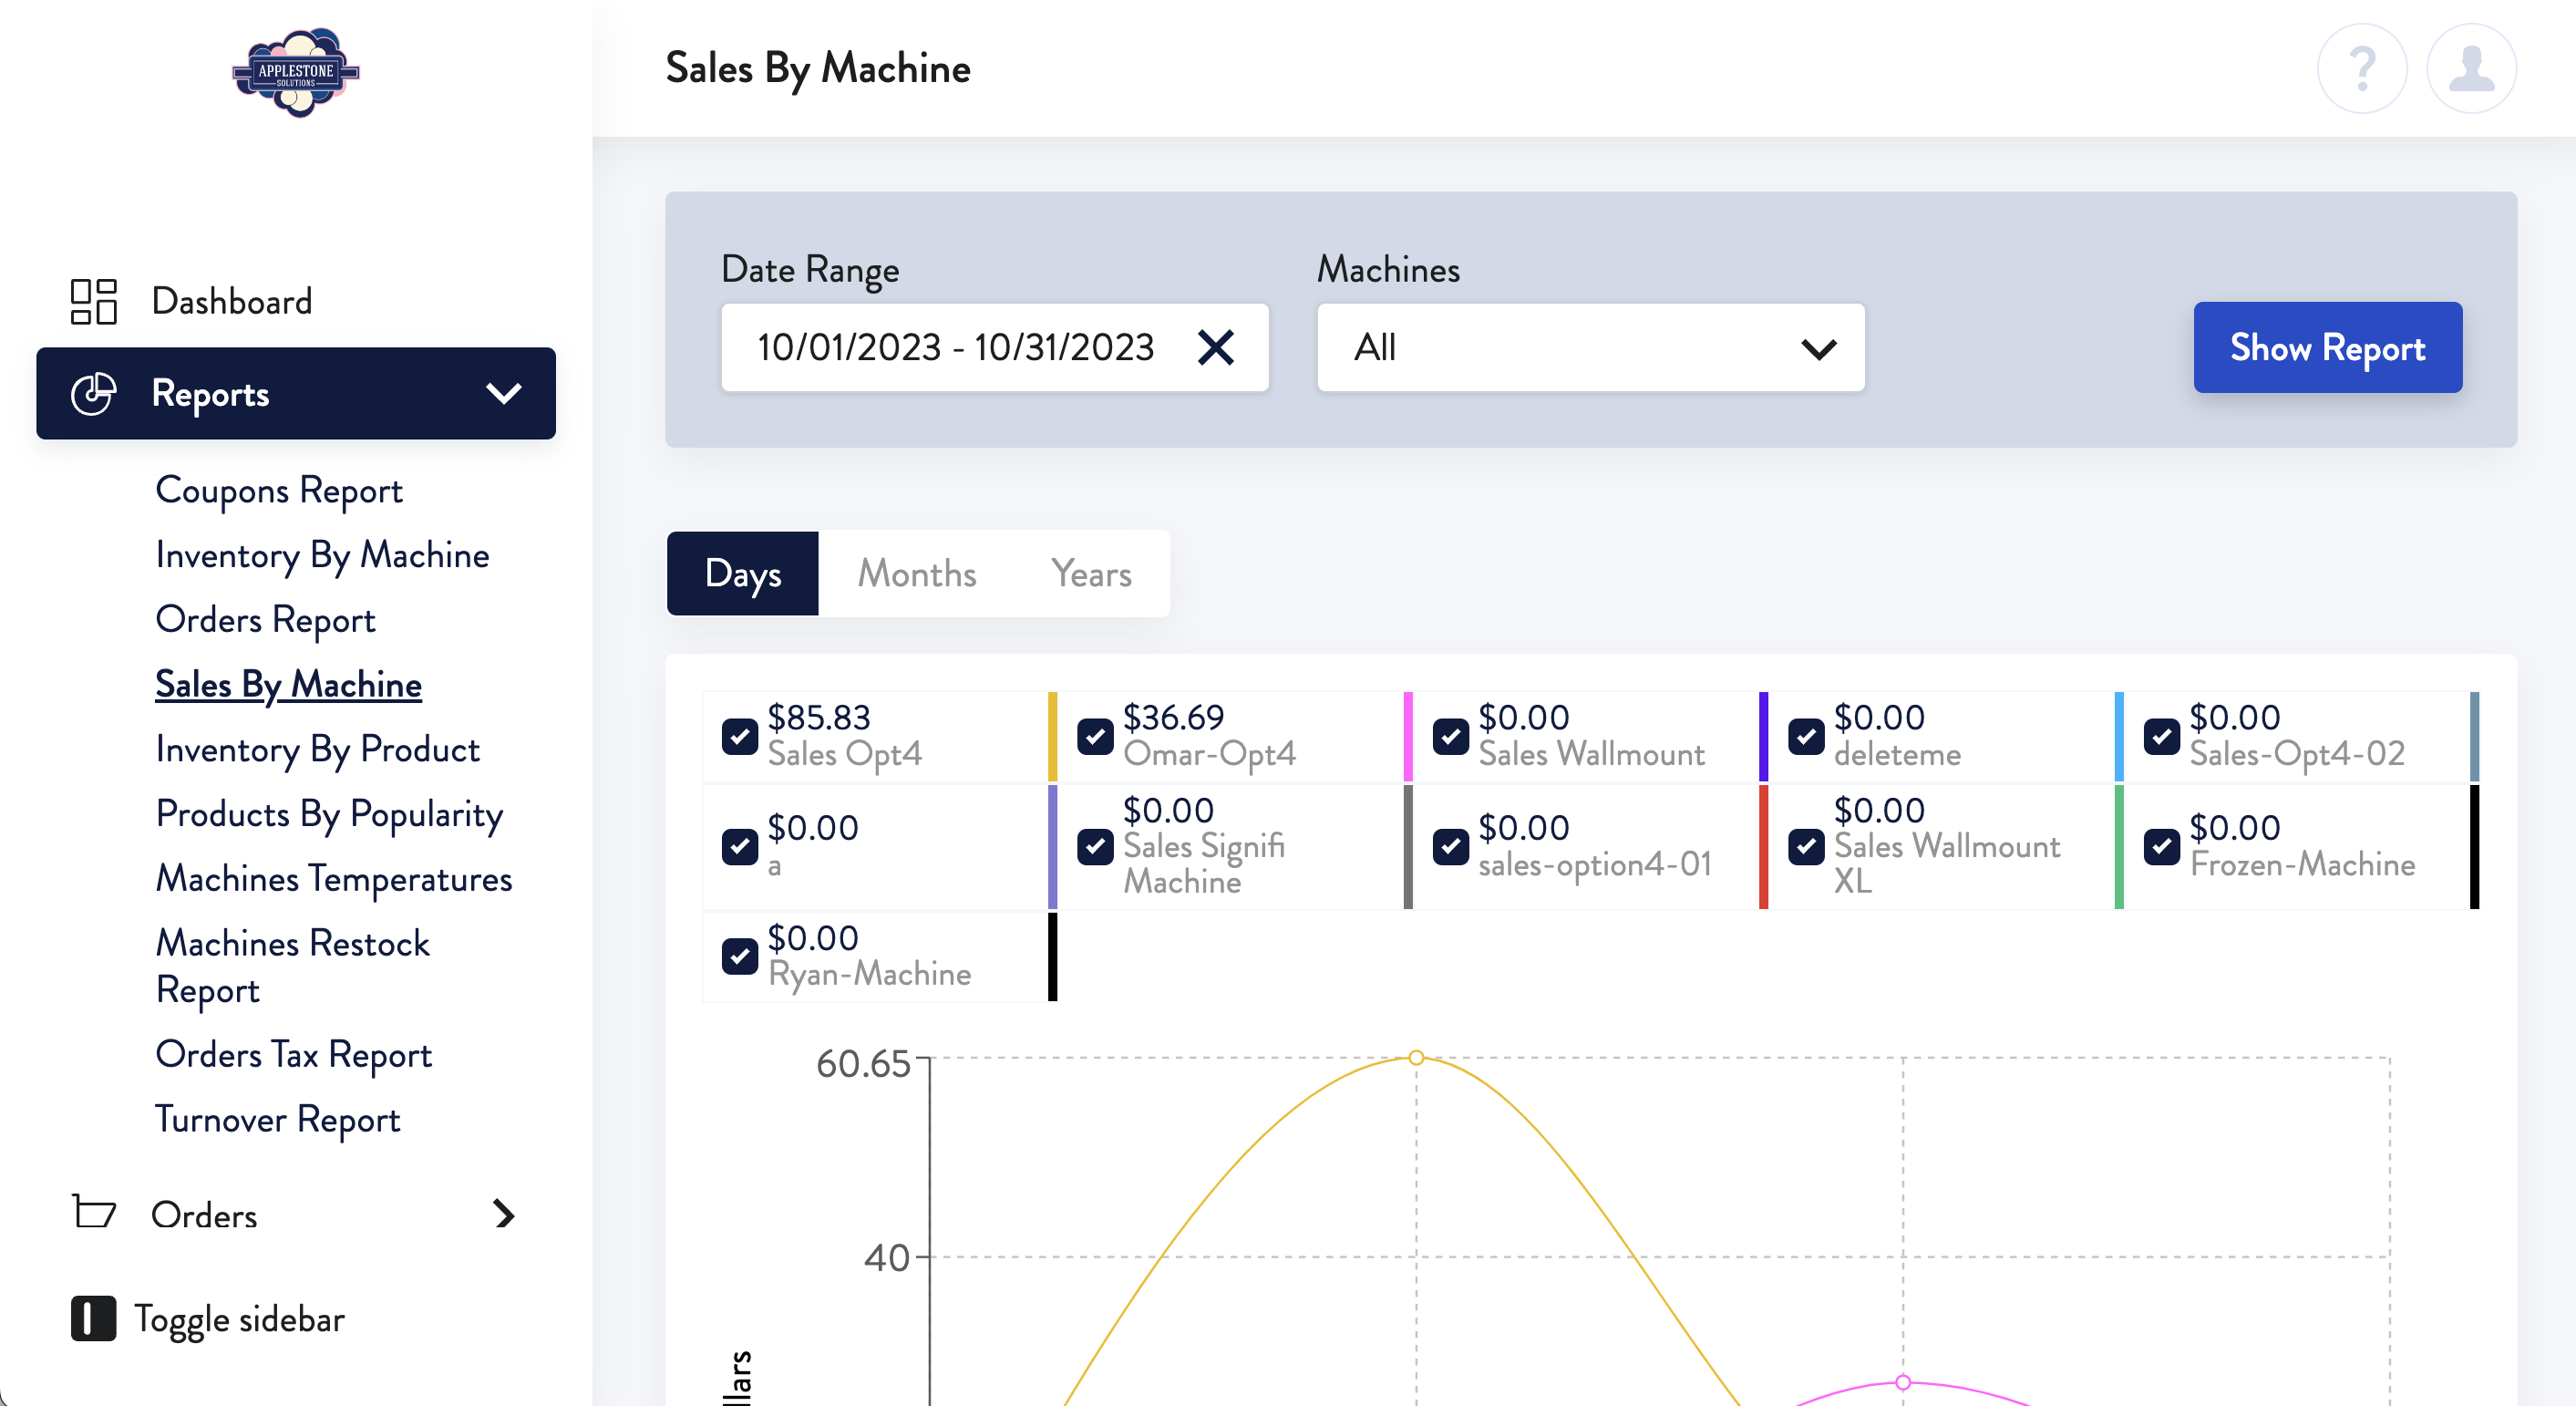The height and width of the screenshot is (1406, 2576).
Task: Collapse the Reports menu chevron
Action: coord(504,394)
